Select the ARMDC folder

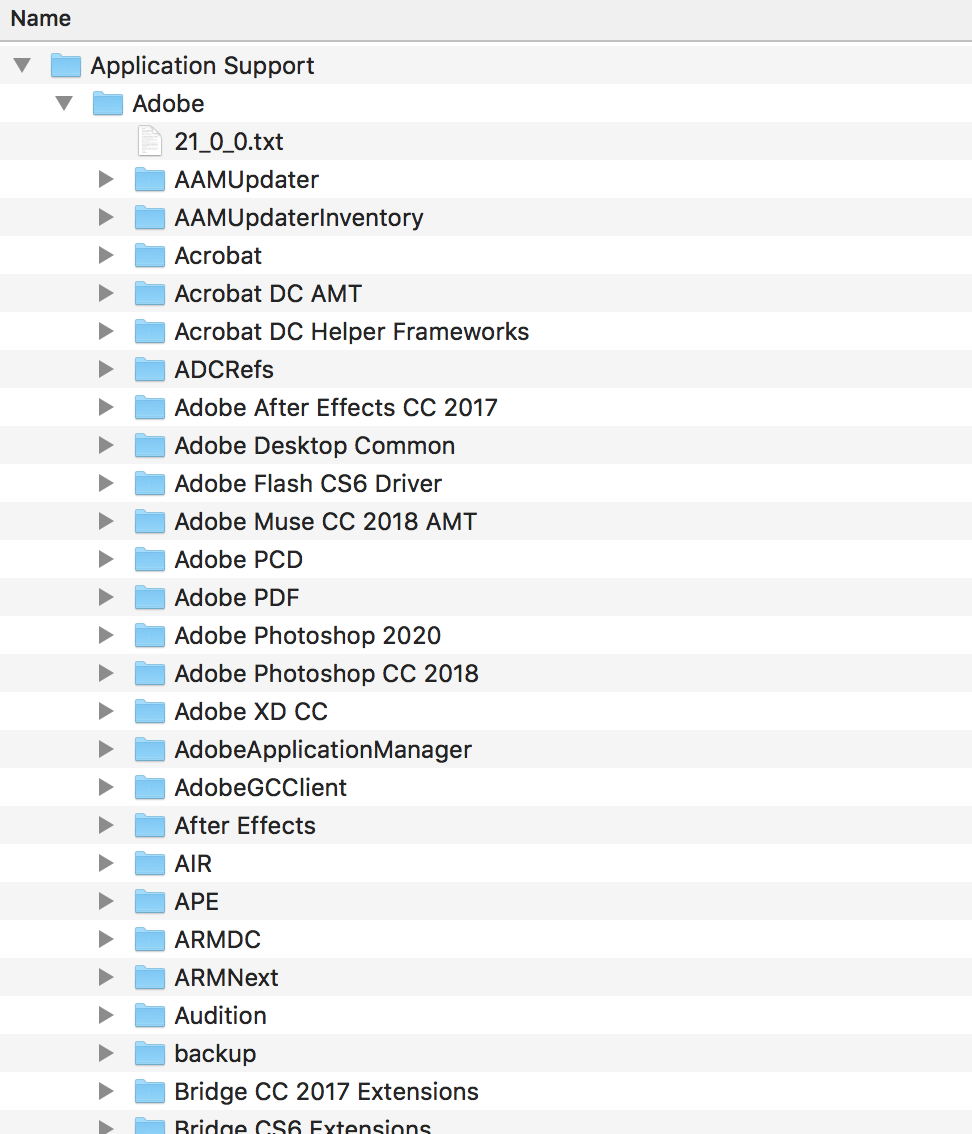point(215,939)
